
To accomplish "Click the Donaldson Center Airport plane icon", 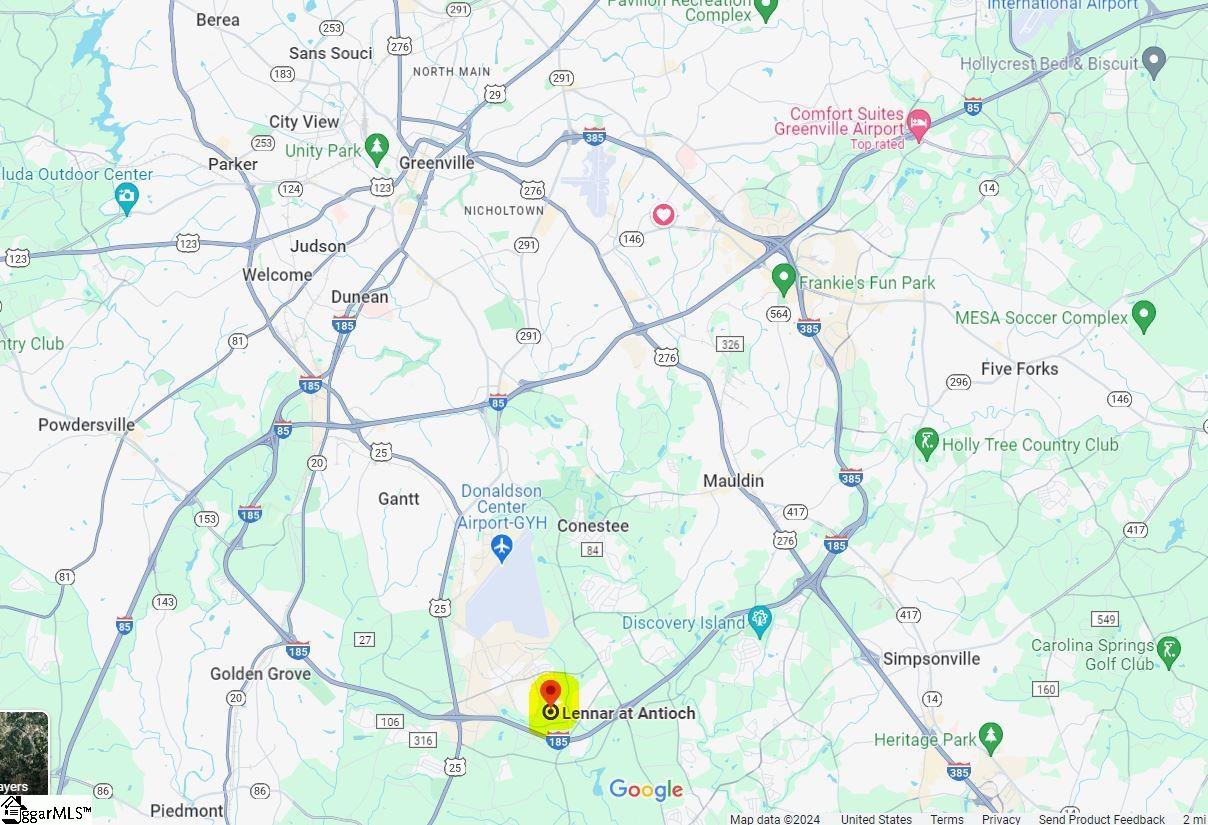I will point(501,547).
